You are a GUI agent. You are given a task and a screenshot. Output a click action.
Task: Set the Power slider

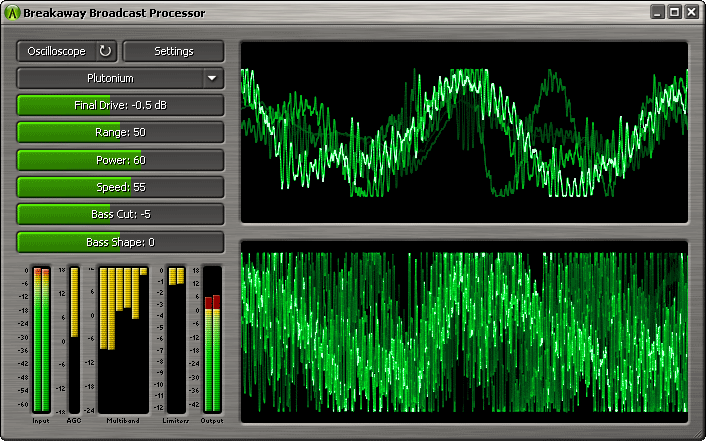[120, 160]
